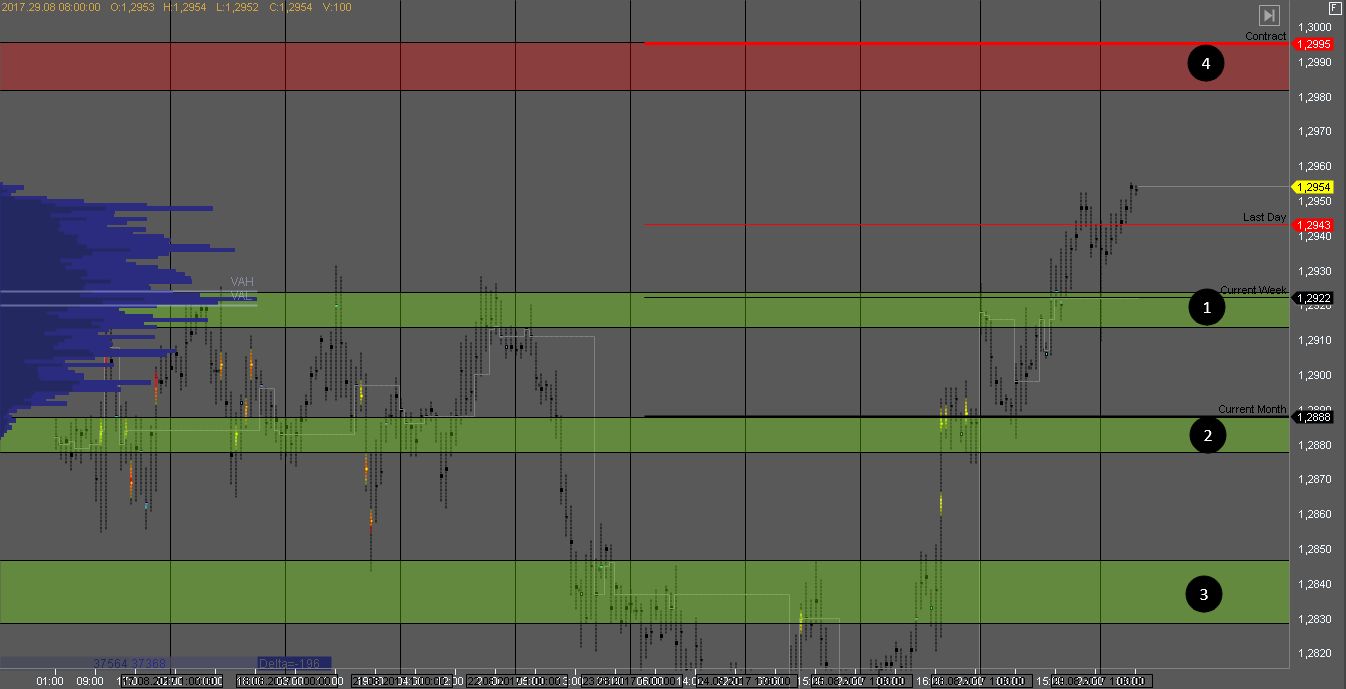Click the 1,3000 value on price scale
The width and height of the screenshot is (1346, 689).
point(1313,27)
